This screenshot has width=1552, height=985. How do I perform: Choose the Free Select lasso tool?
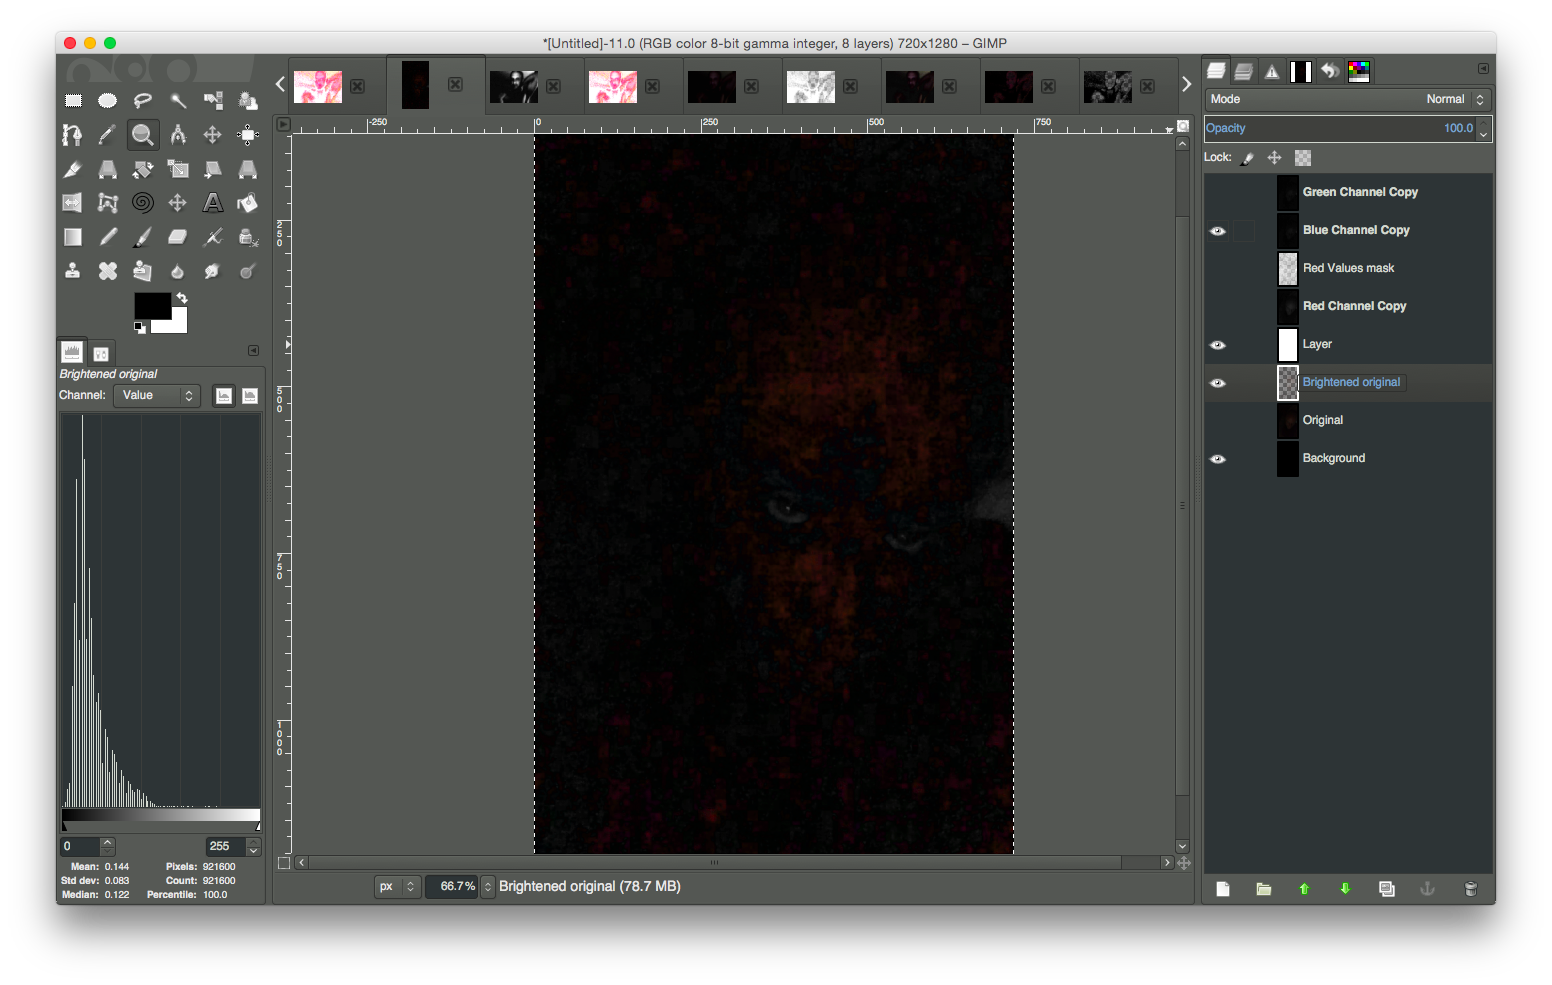click(x=143, y=100)
